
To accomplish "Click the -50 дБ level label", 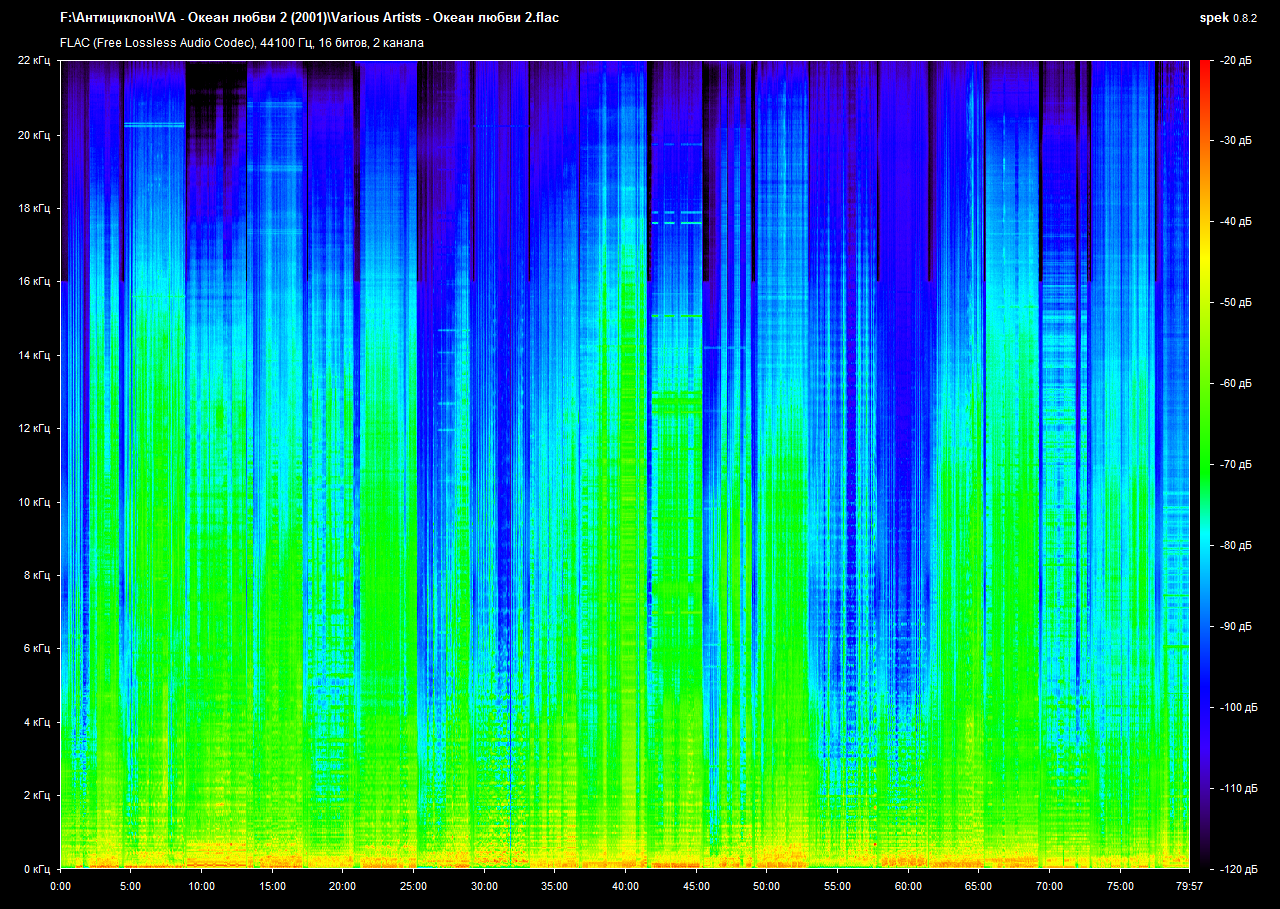I will pos(1234,303).
